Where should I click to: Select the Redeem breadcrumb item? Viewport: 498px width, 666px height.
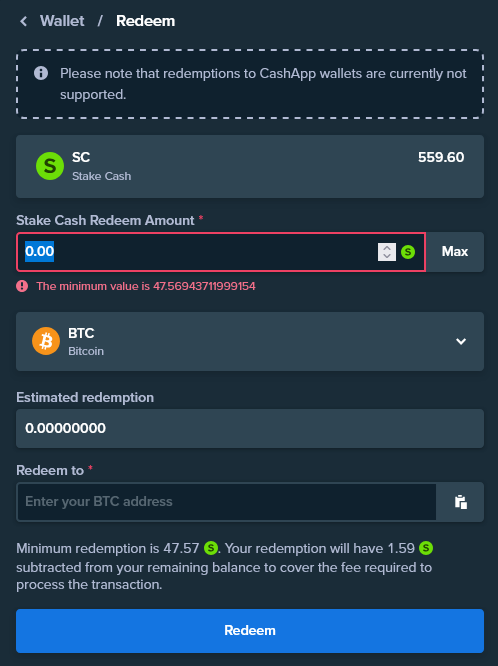pyautogui.click(x=145, y=21)
